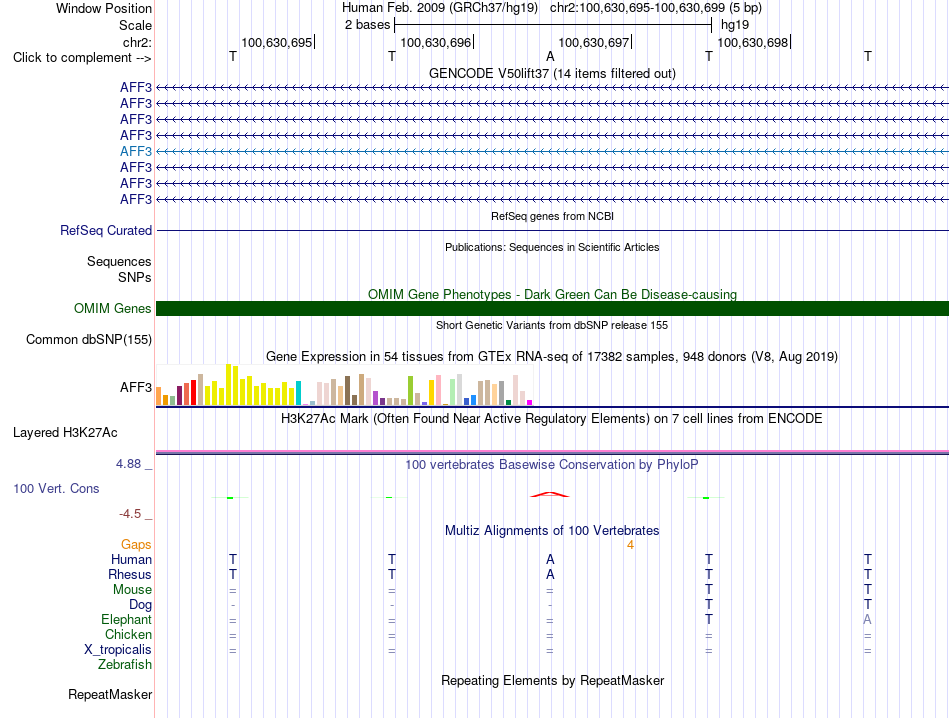
Task: Open the Multiz Alignments of 100 Vertebrates title
Action: click(552, 531)
